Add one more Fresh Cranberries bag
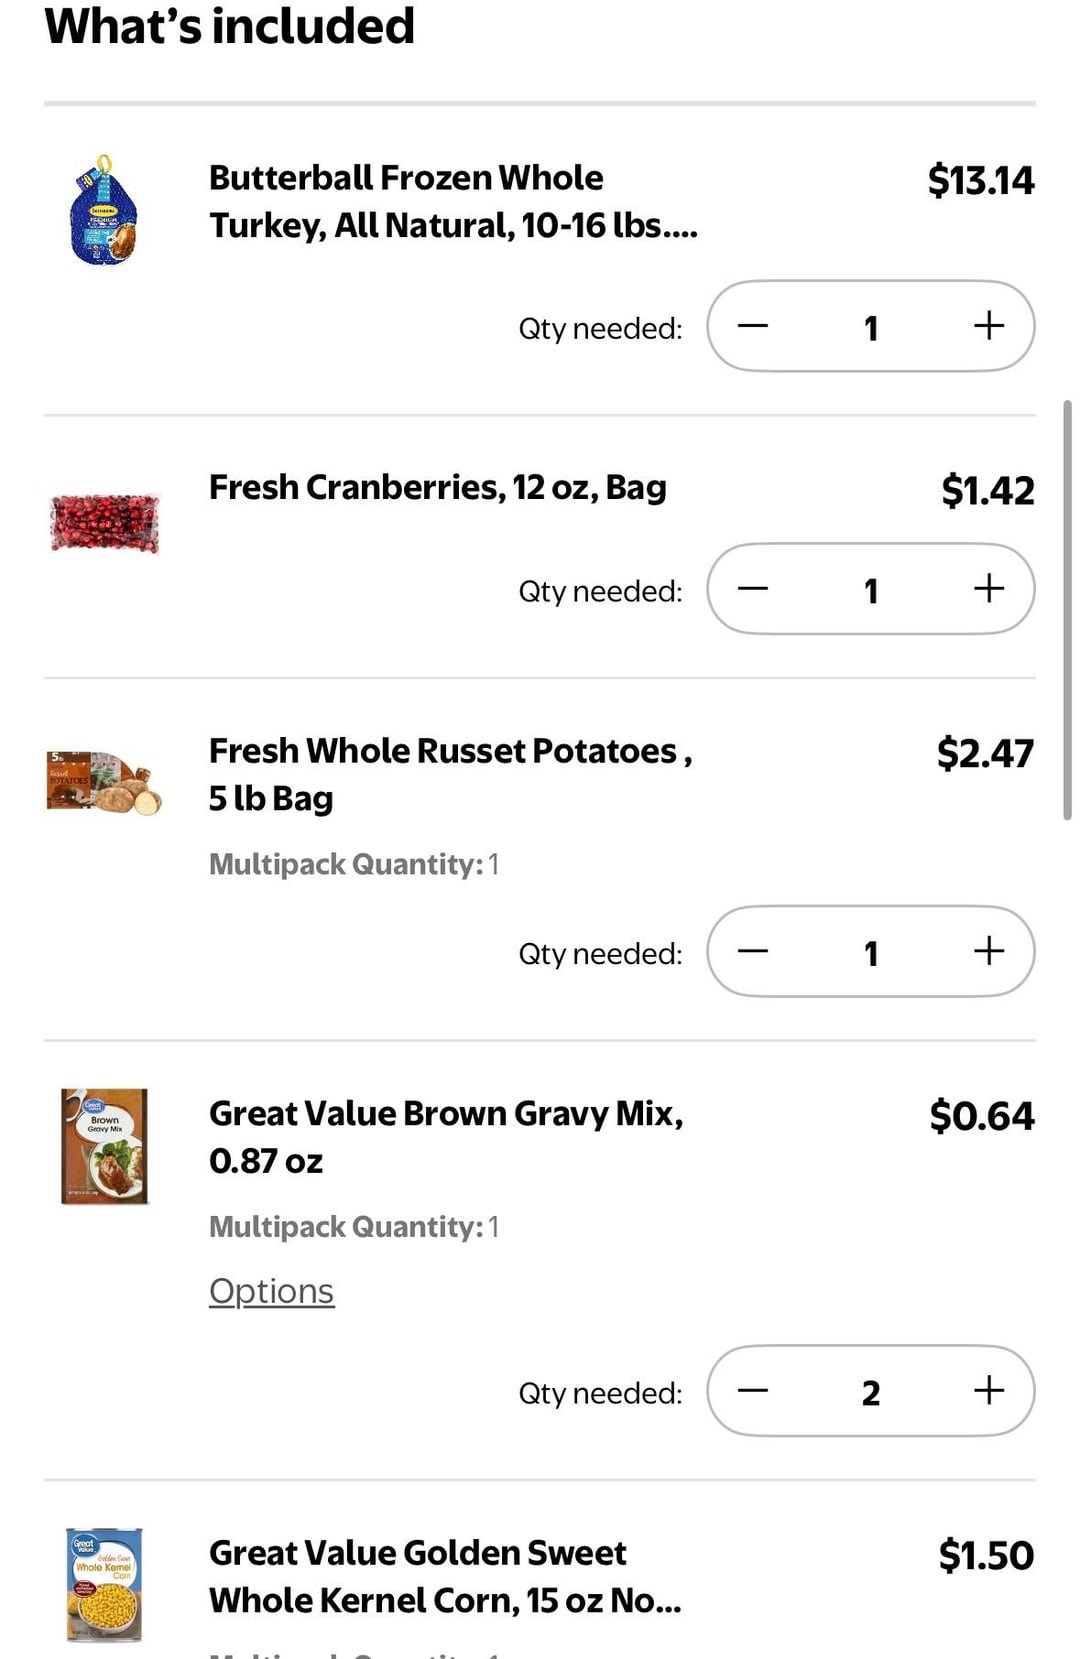 988,589
